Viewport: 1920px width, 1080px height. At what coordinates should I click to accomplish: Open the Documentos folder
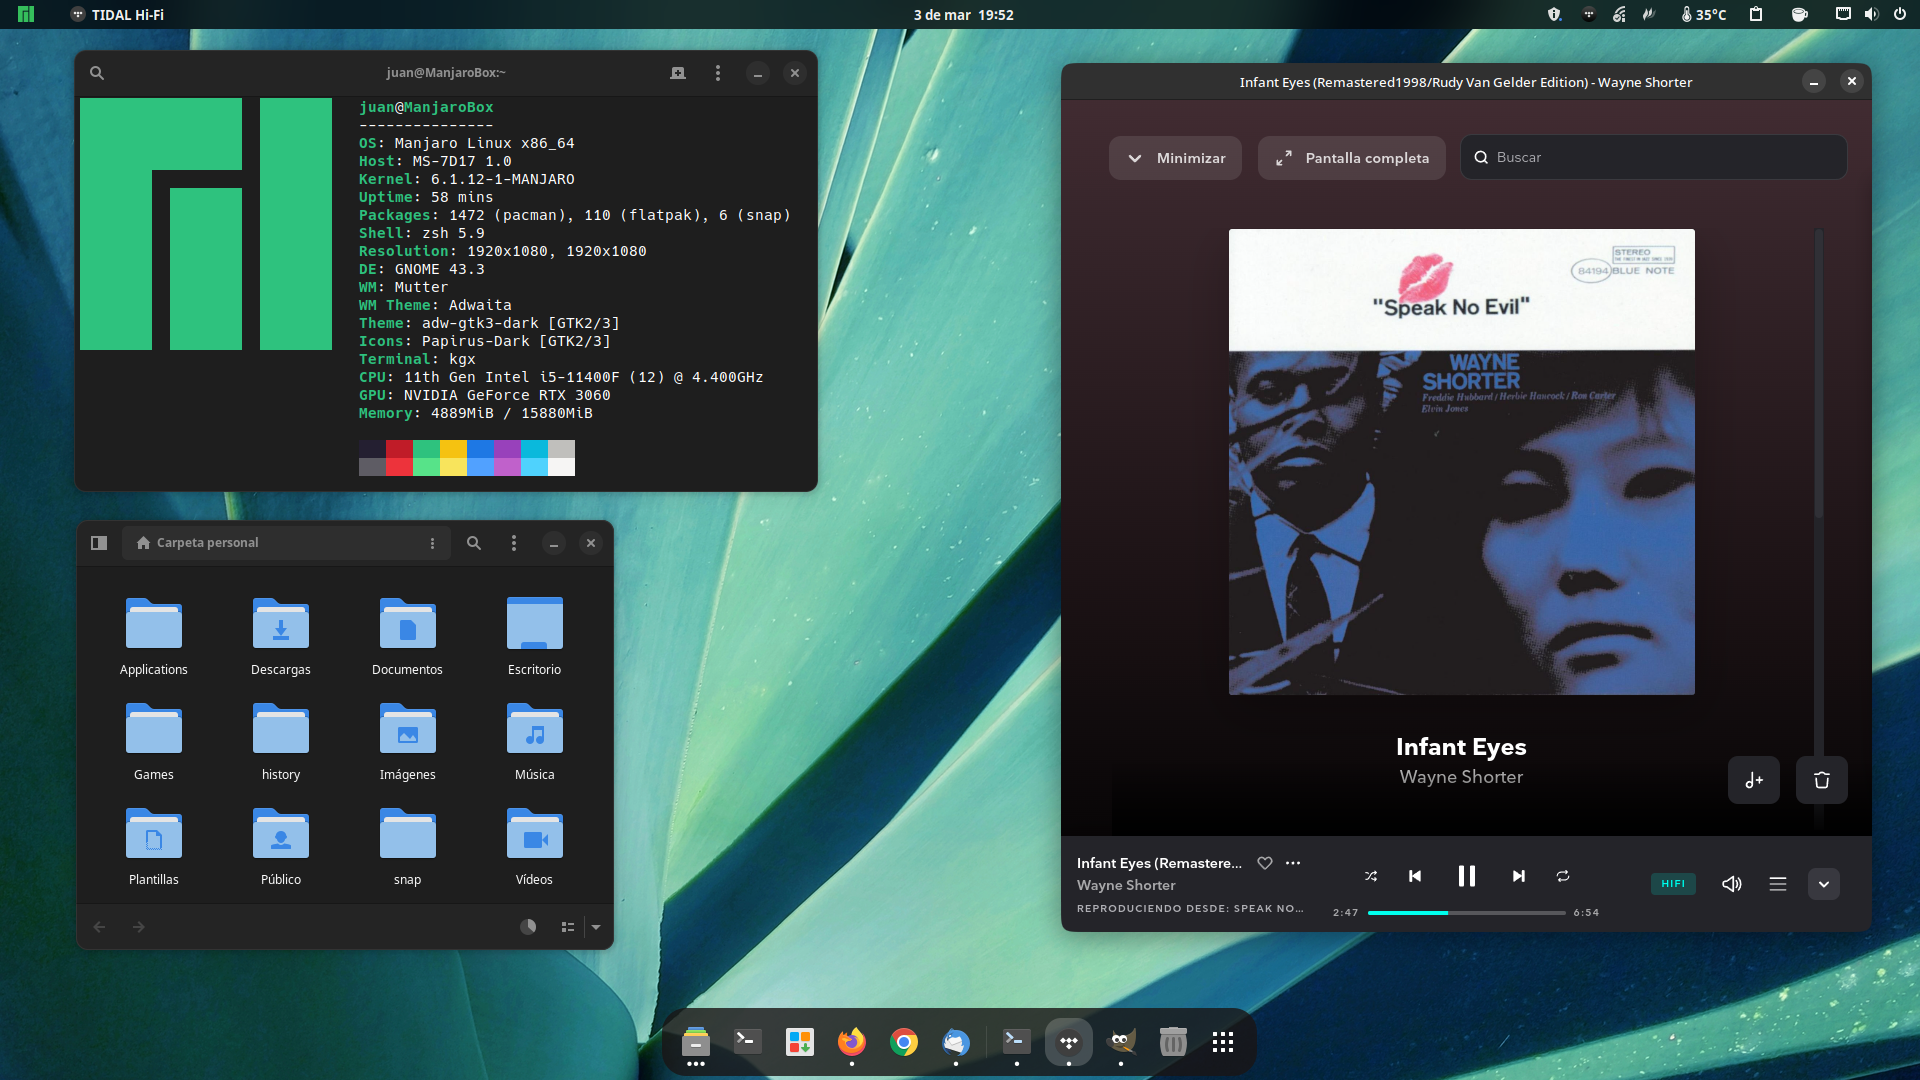tap(408, 636)
